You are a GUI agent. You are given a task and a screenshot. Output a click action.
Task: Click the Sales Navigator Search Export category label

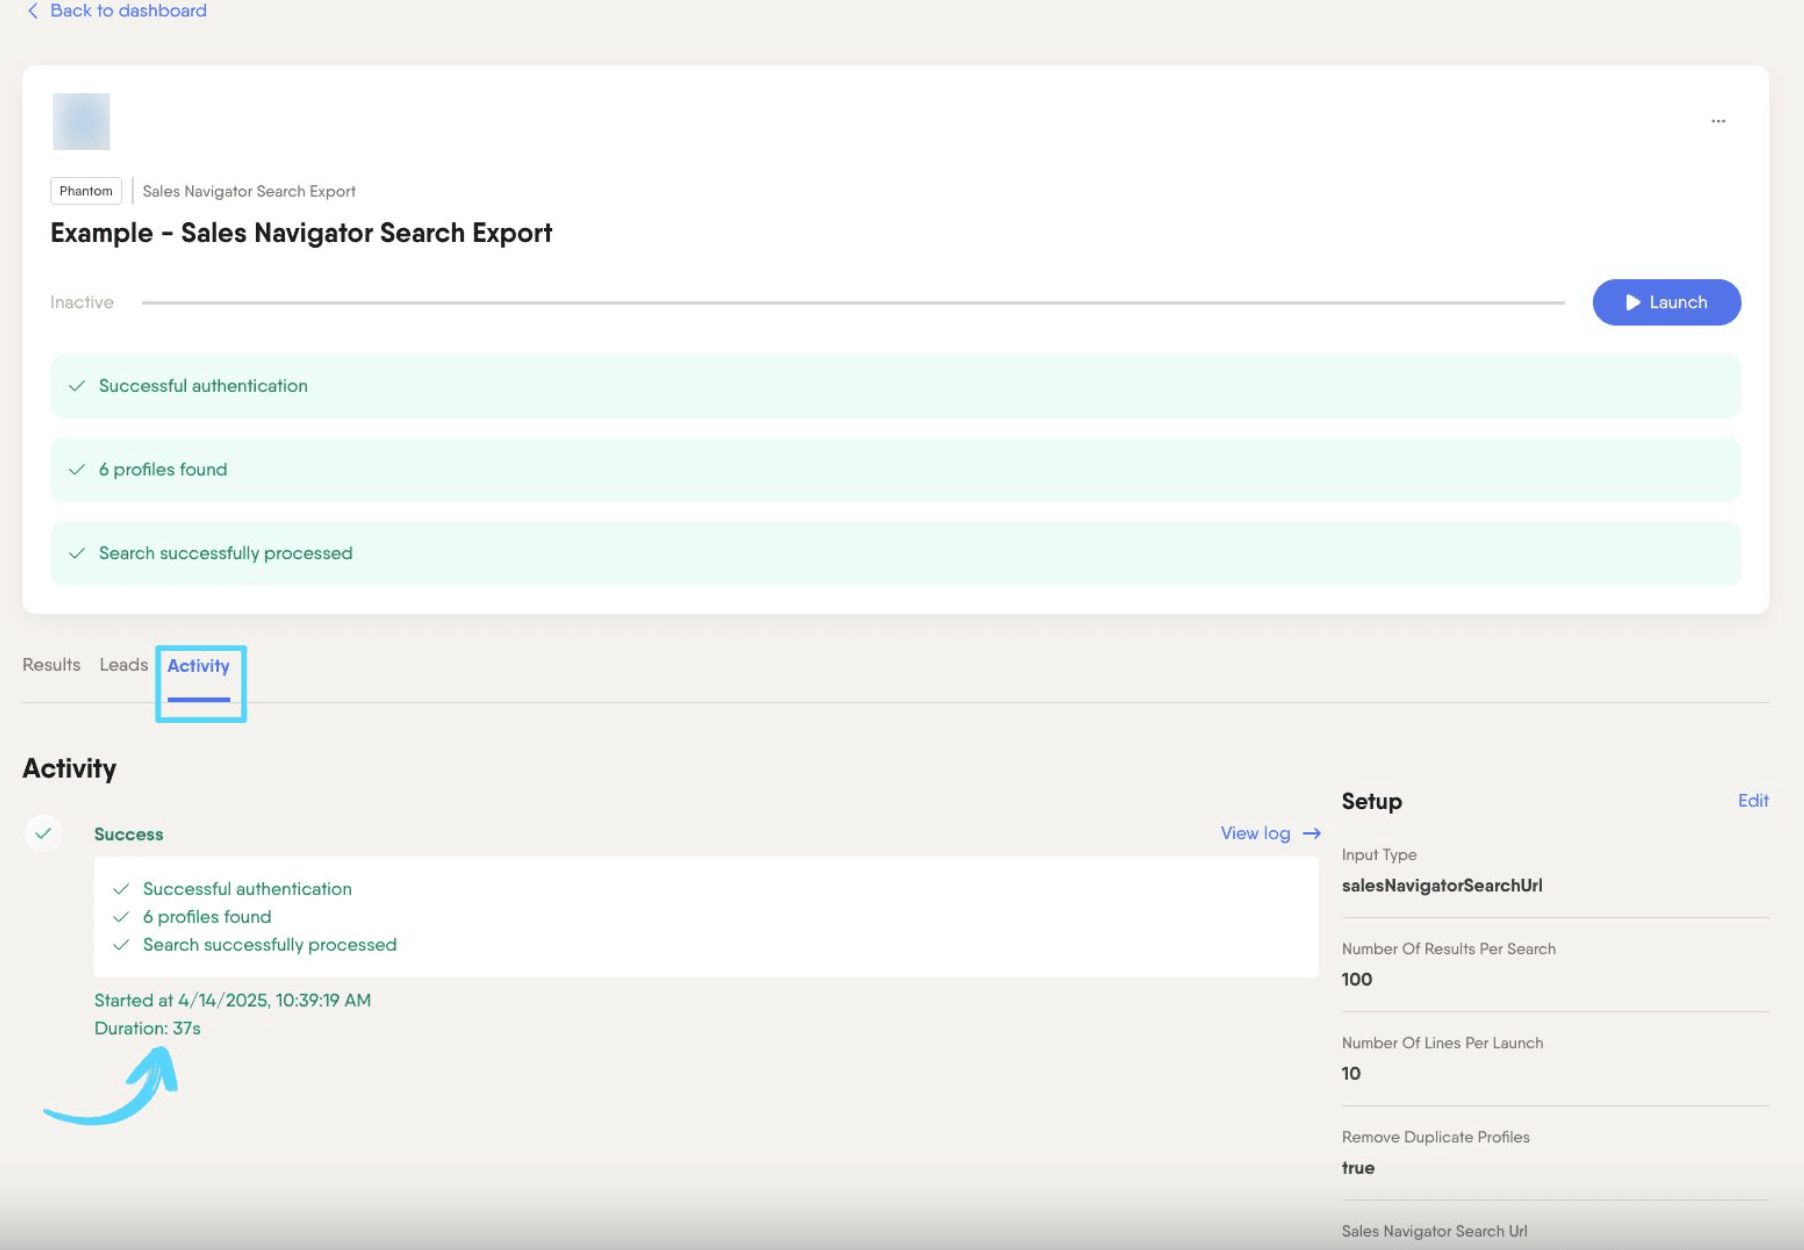click(249, 191)
